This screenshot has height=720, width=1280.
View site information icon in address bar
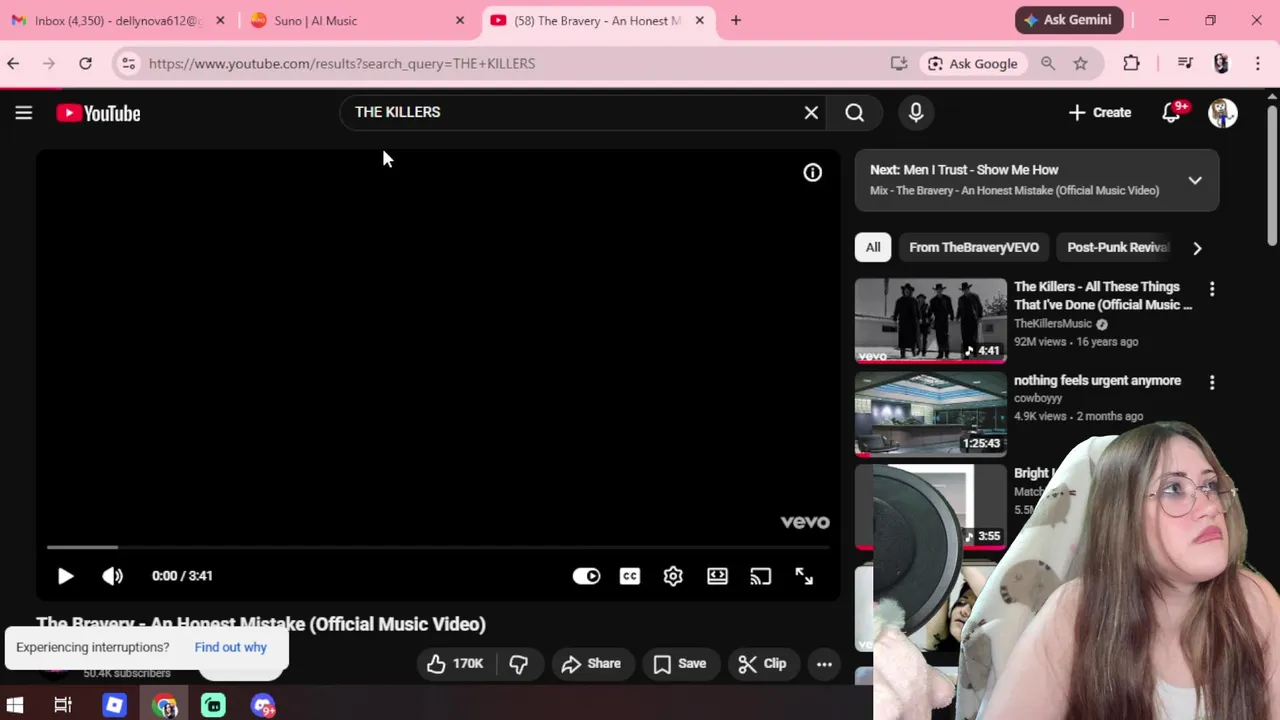click(x=128, y=63)
